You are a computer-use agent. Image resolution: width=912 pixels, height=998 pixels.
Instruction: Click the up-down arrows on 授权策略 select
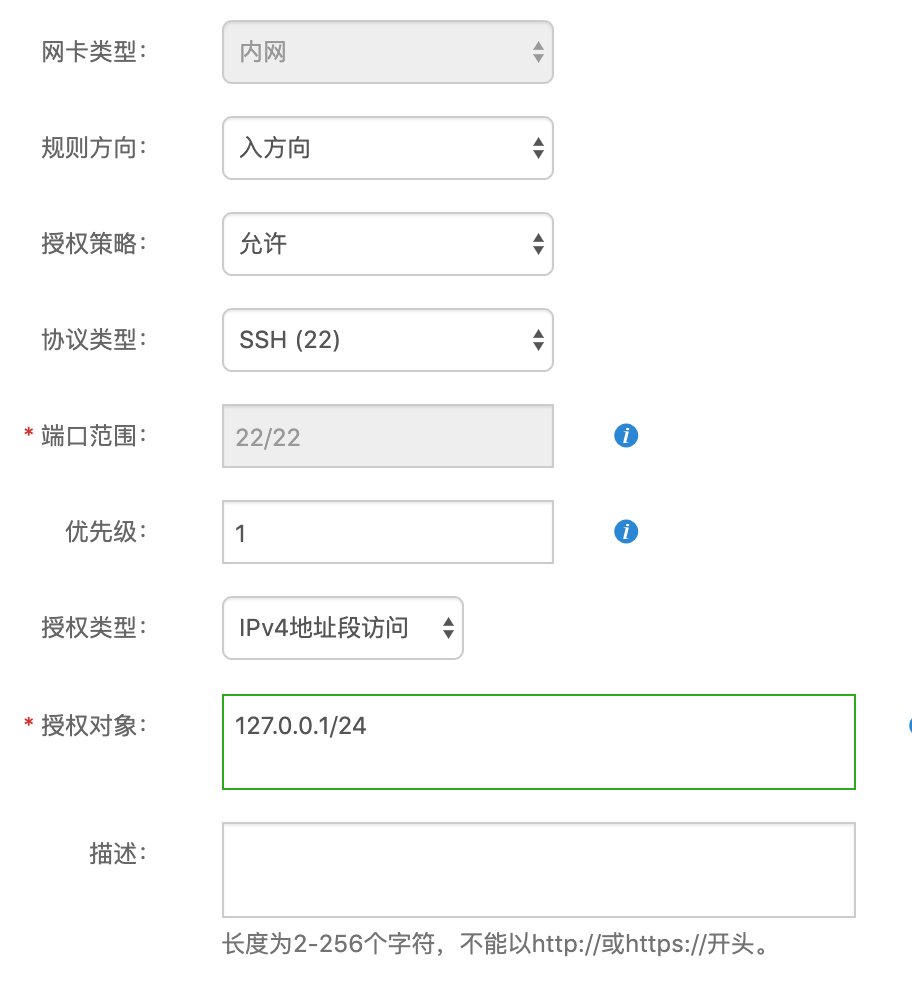538,244
